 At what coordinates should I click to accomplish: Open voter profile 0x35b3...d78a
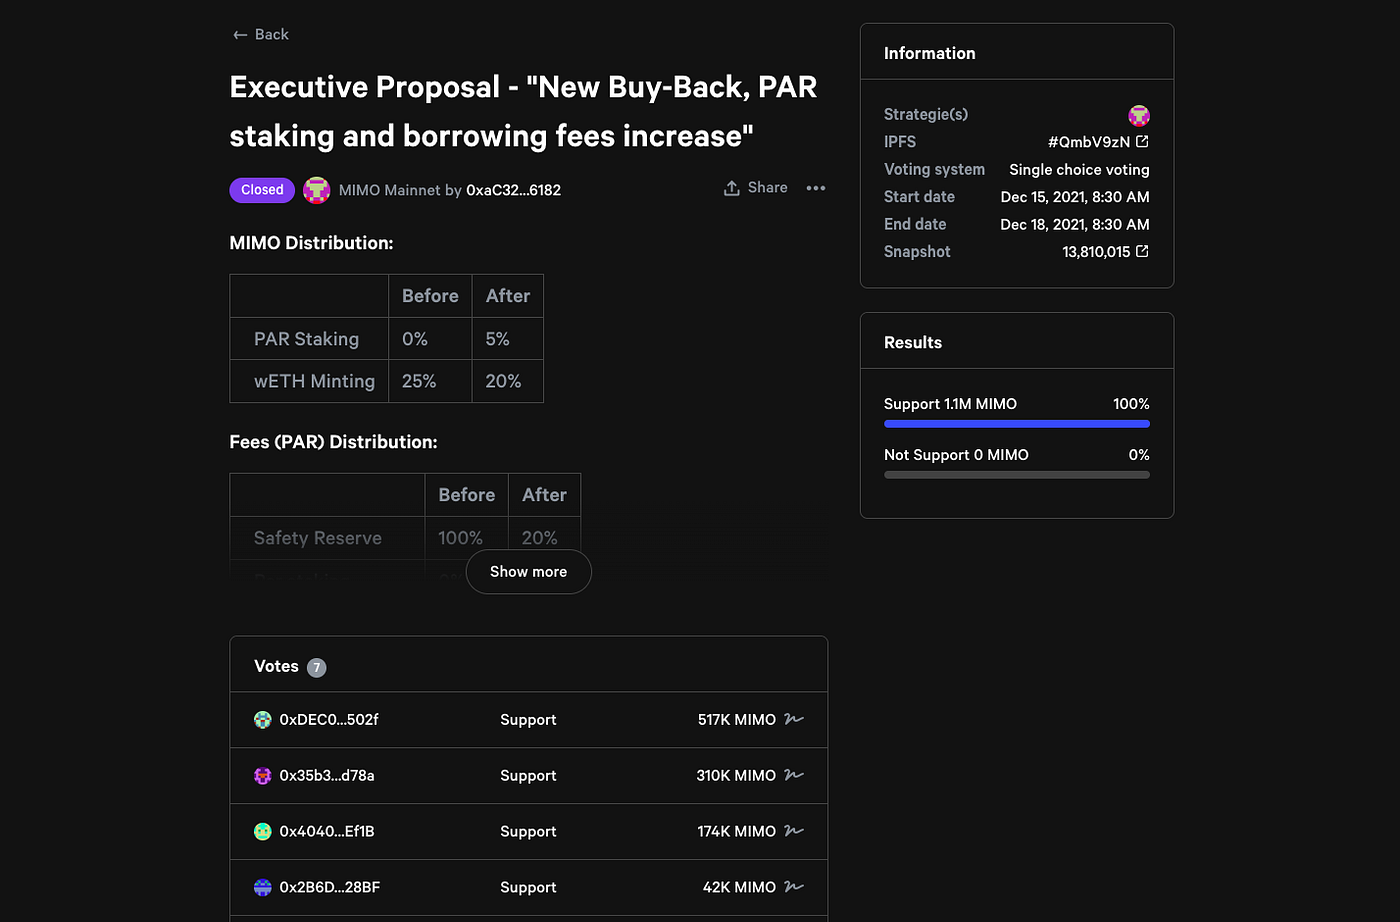coord(327,776)
